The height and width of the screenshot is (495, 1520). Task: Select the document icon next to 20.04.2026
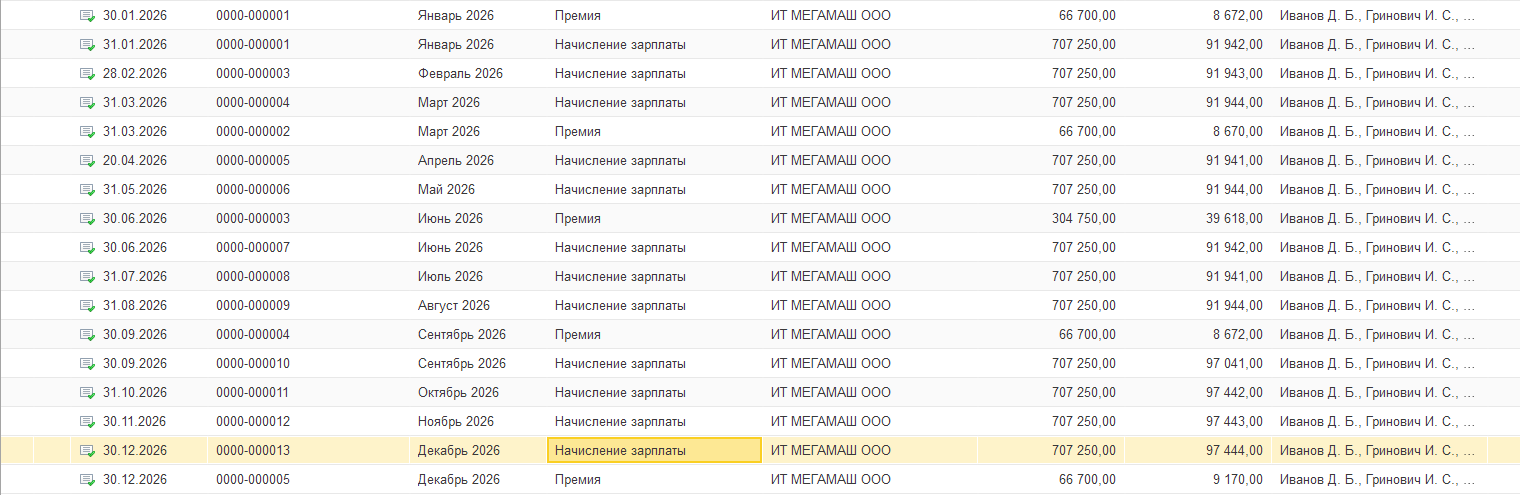coord(87,161)
